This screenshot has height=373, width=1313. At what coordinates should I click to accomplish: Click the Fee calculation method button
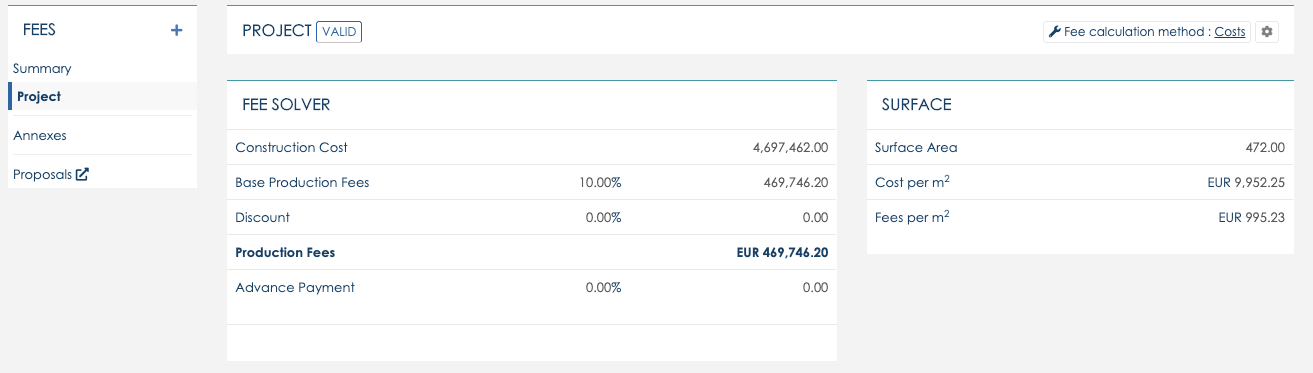tap(1146, 32)
